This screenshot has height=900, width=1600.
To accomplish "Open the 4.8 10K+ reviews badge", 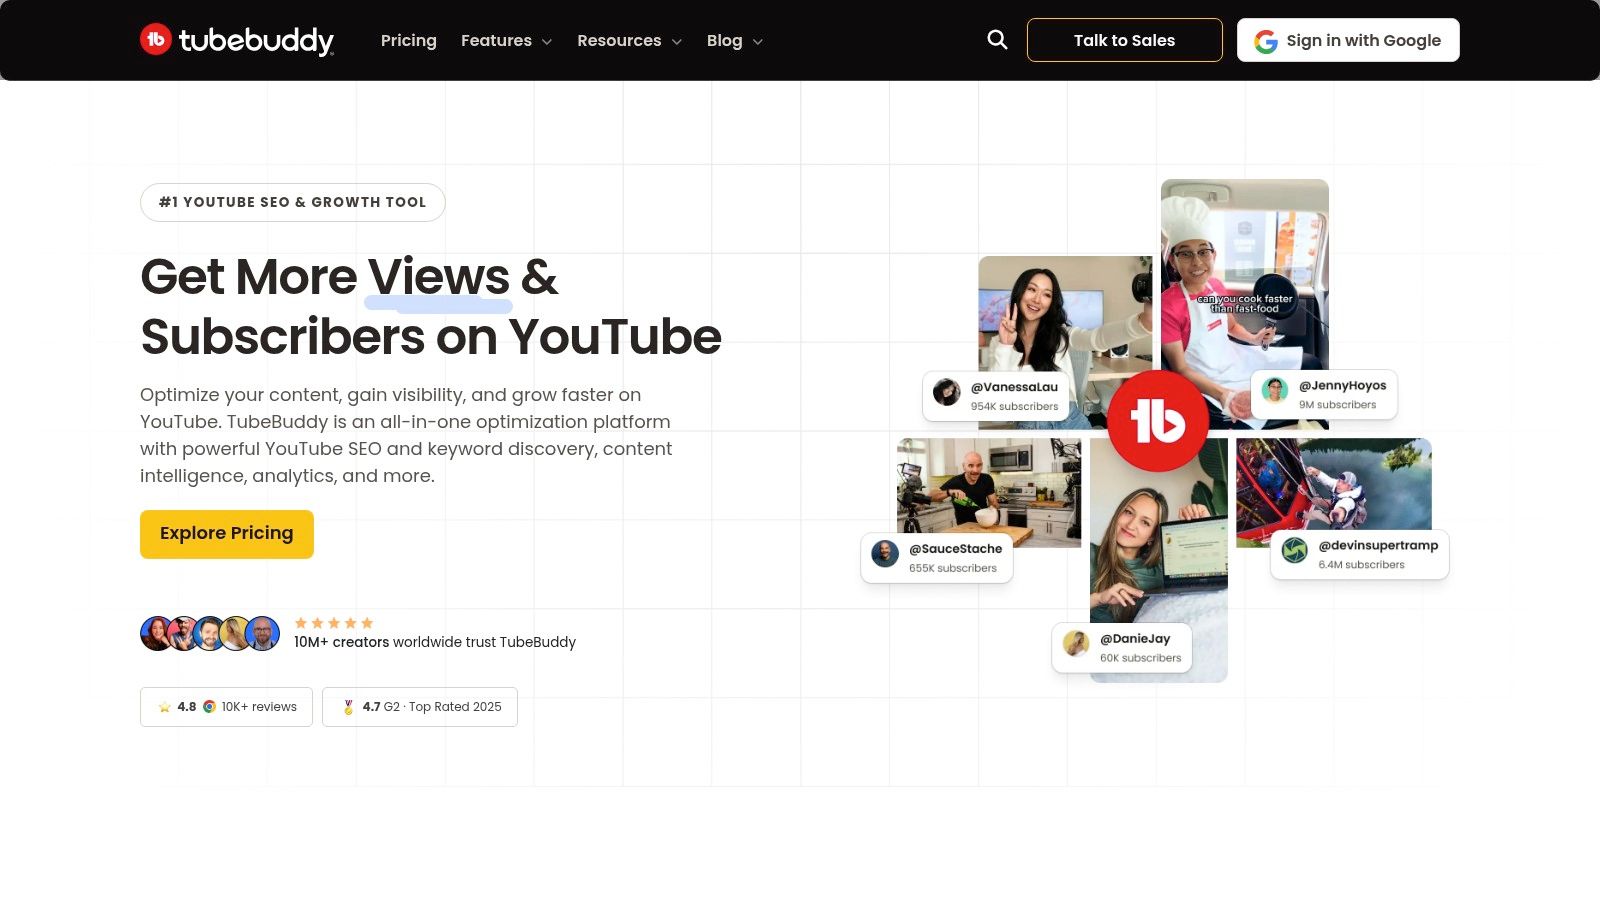I will [x=226, y=707].
